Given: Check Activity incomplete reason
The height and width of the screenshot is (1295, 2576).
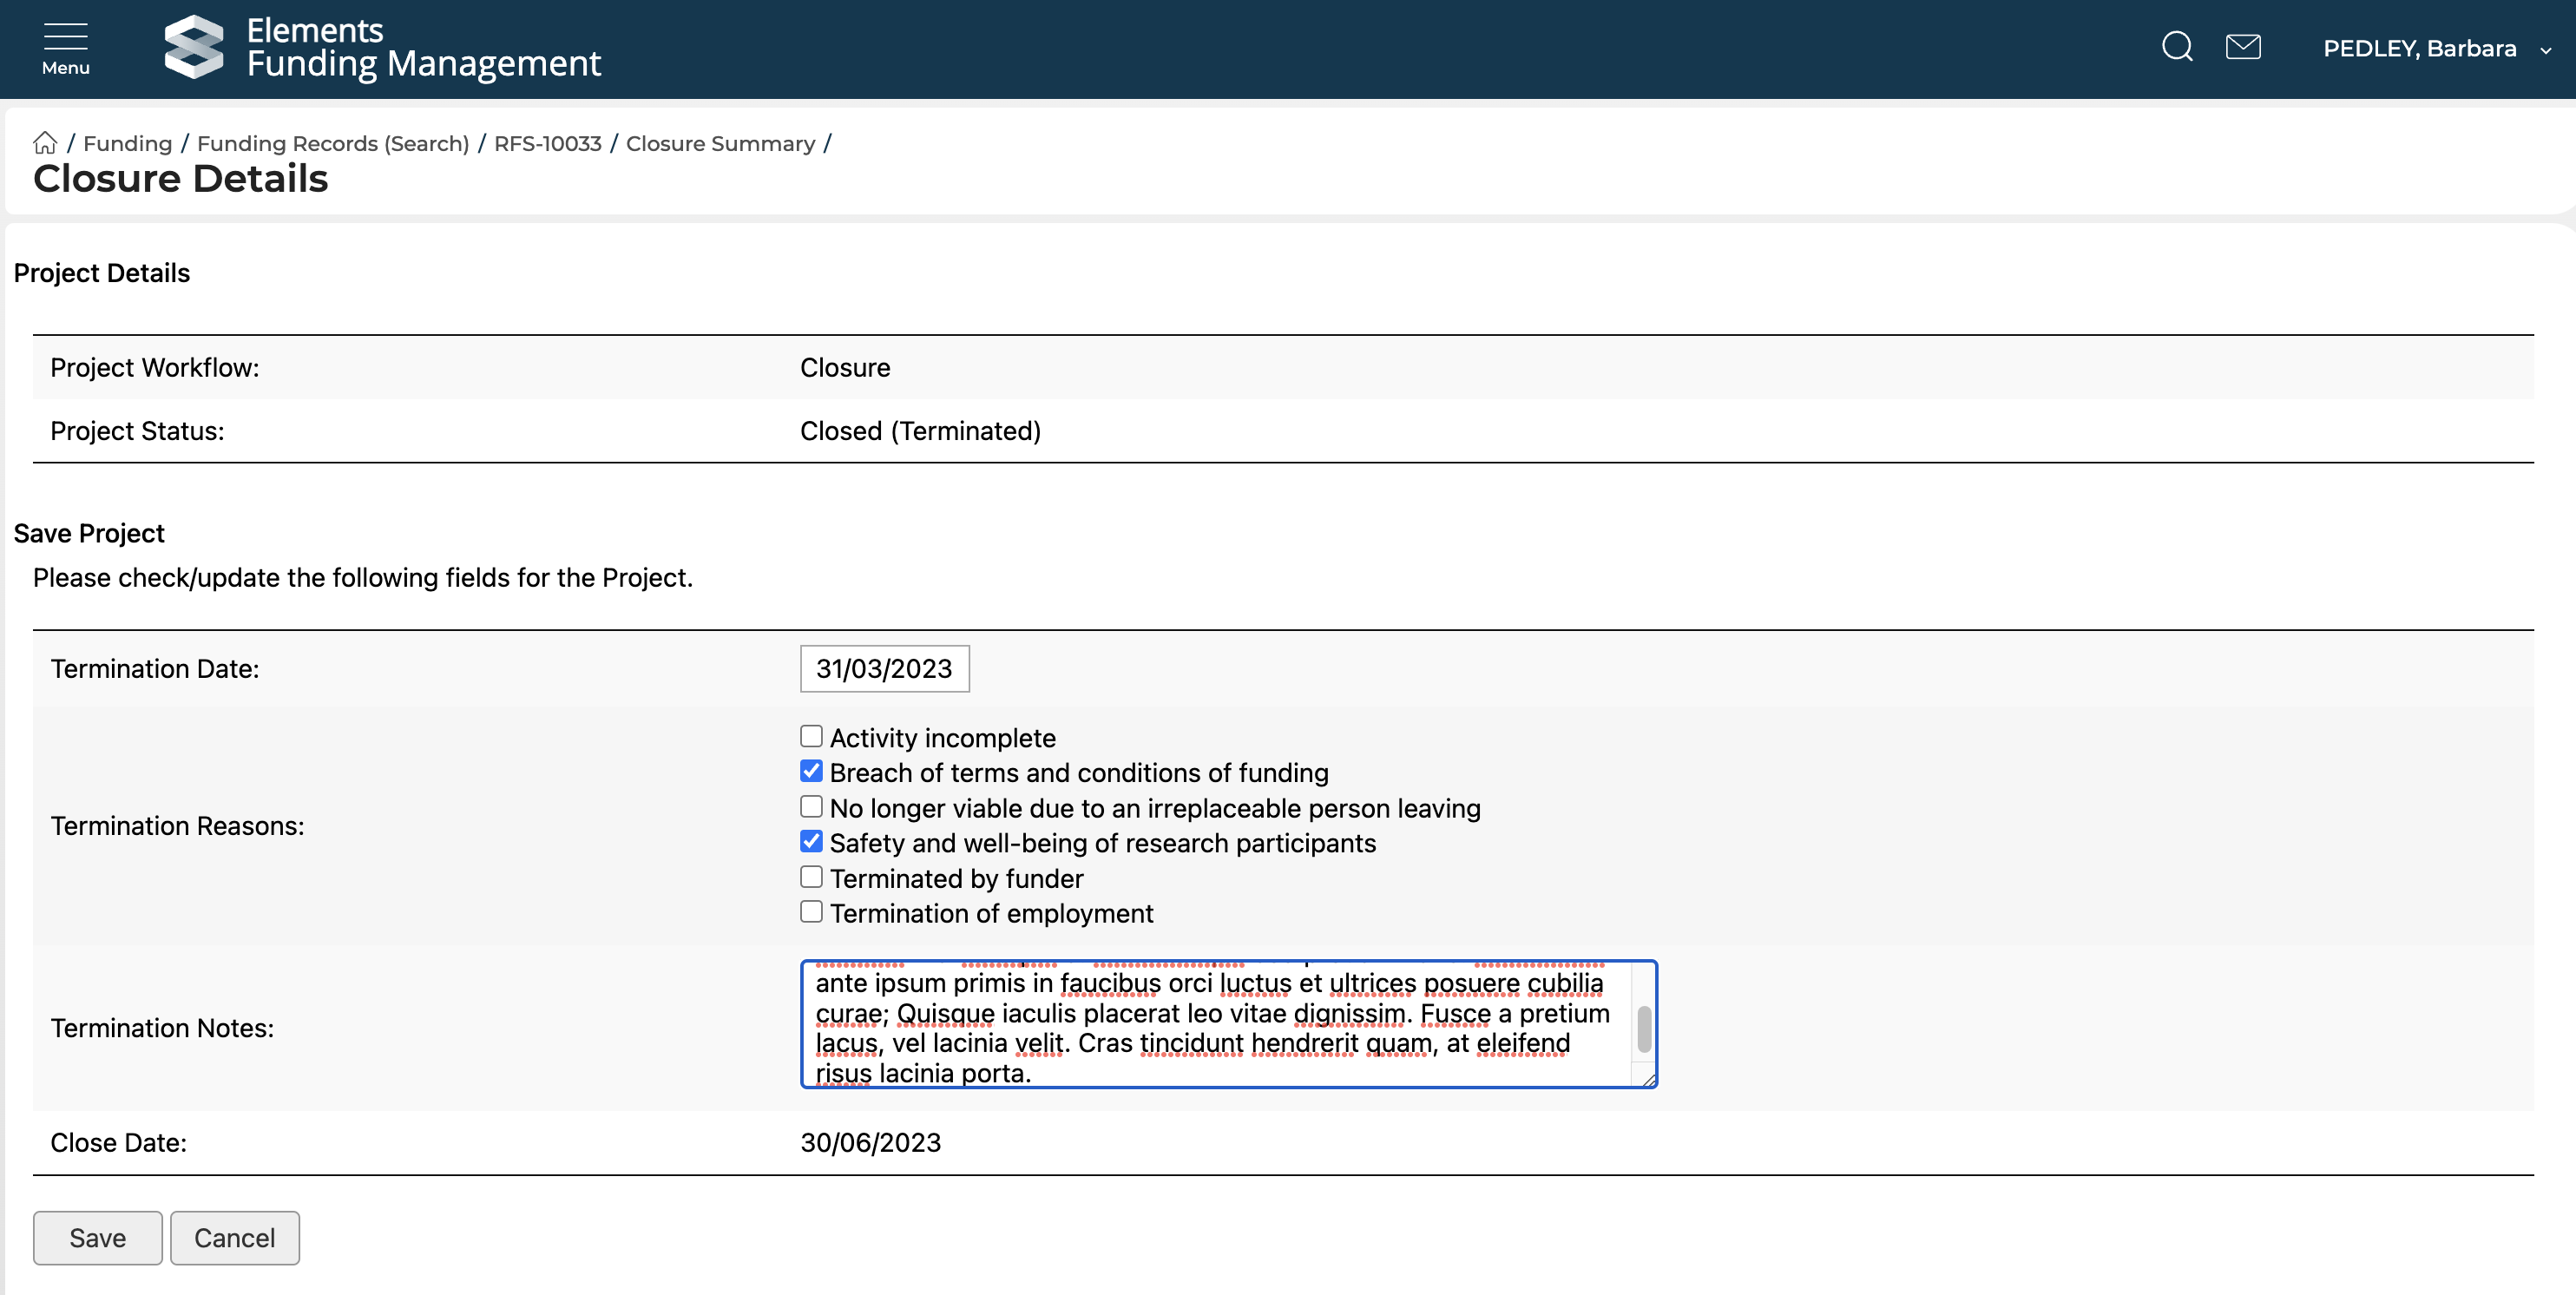Looking at the screenshot, I should point(811,737).
